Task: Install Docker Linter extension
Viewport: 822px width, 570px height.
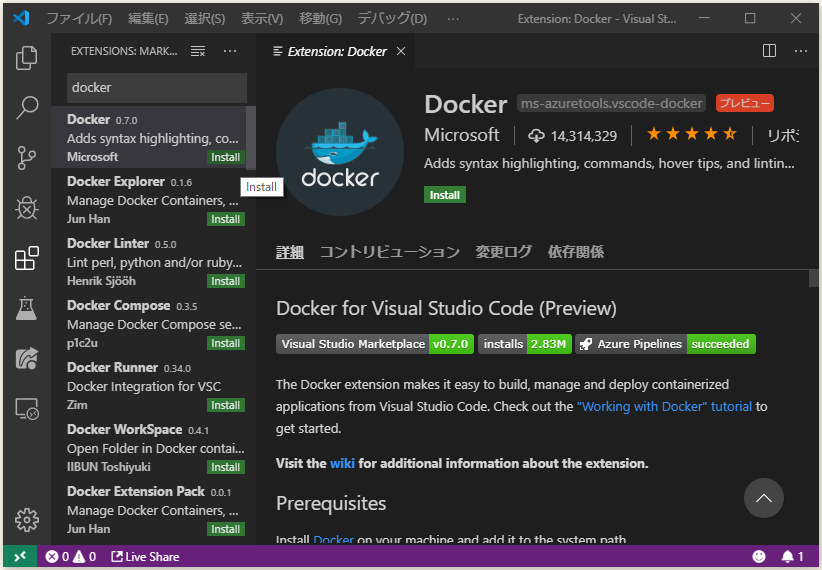Action: click(x=225, y=281)
